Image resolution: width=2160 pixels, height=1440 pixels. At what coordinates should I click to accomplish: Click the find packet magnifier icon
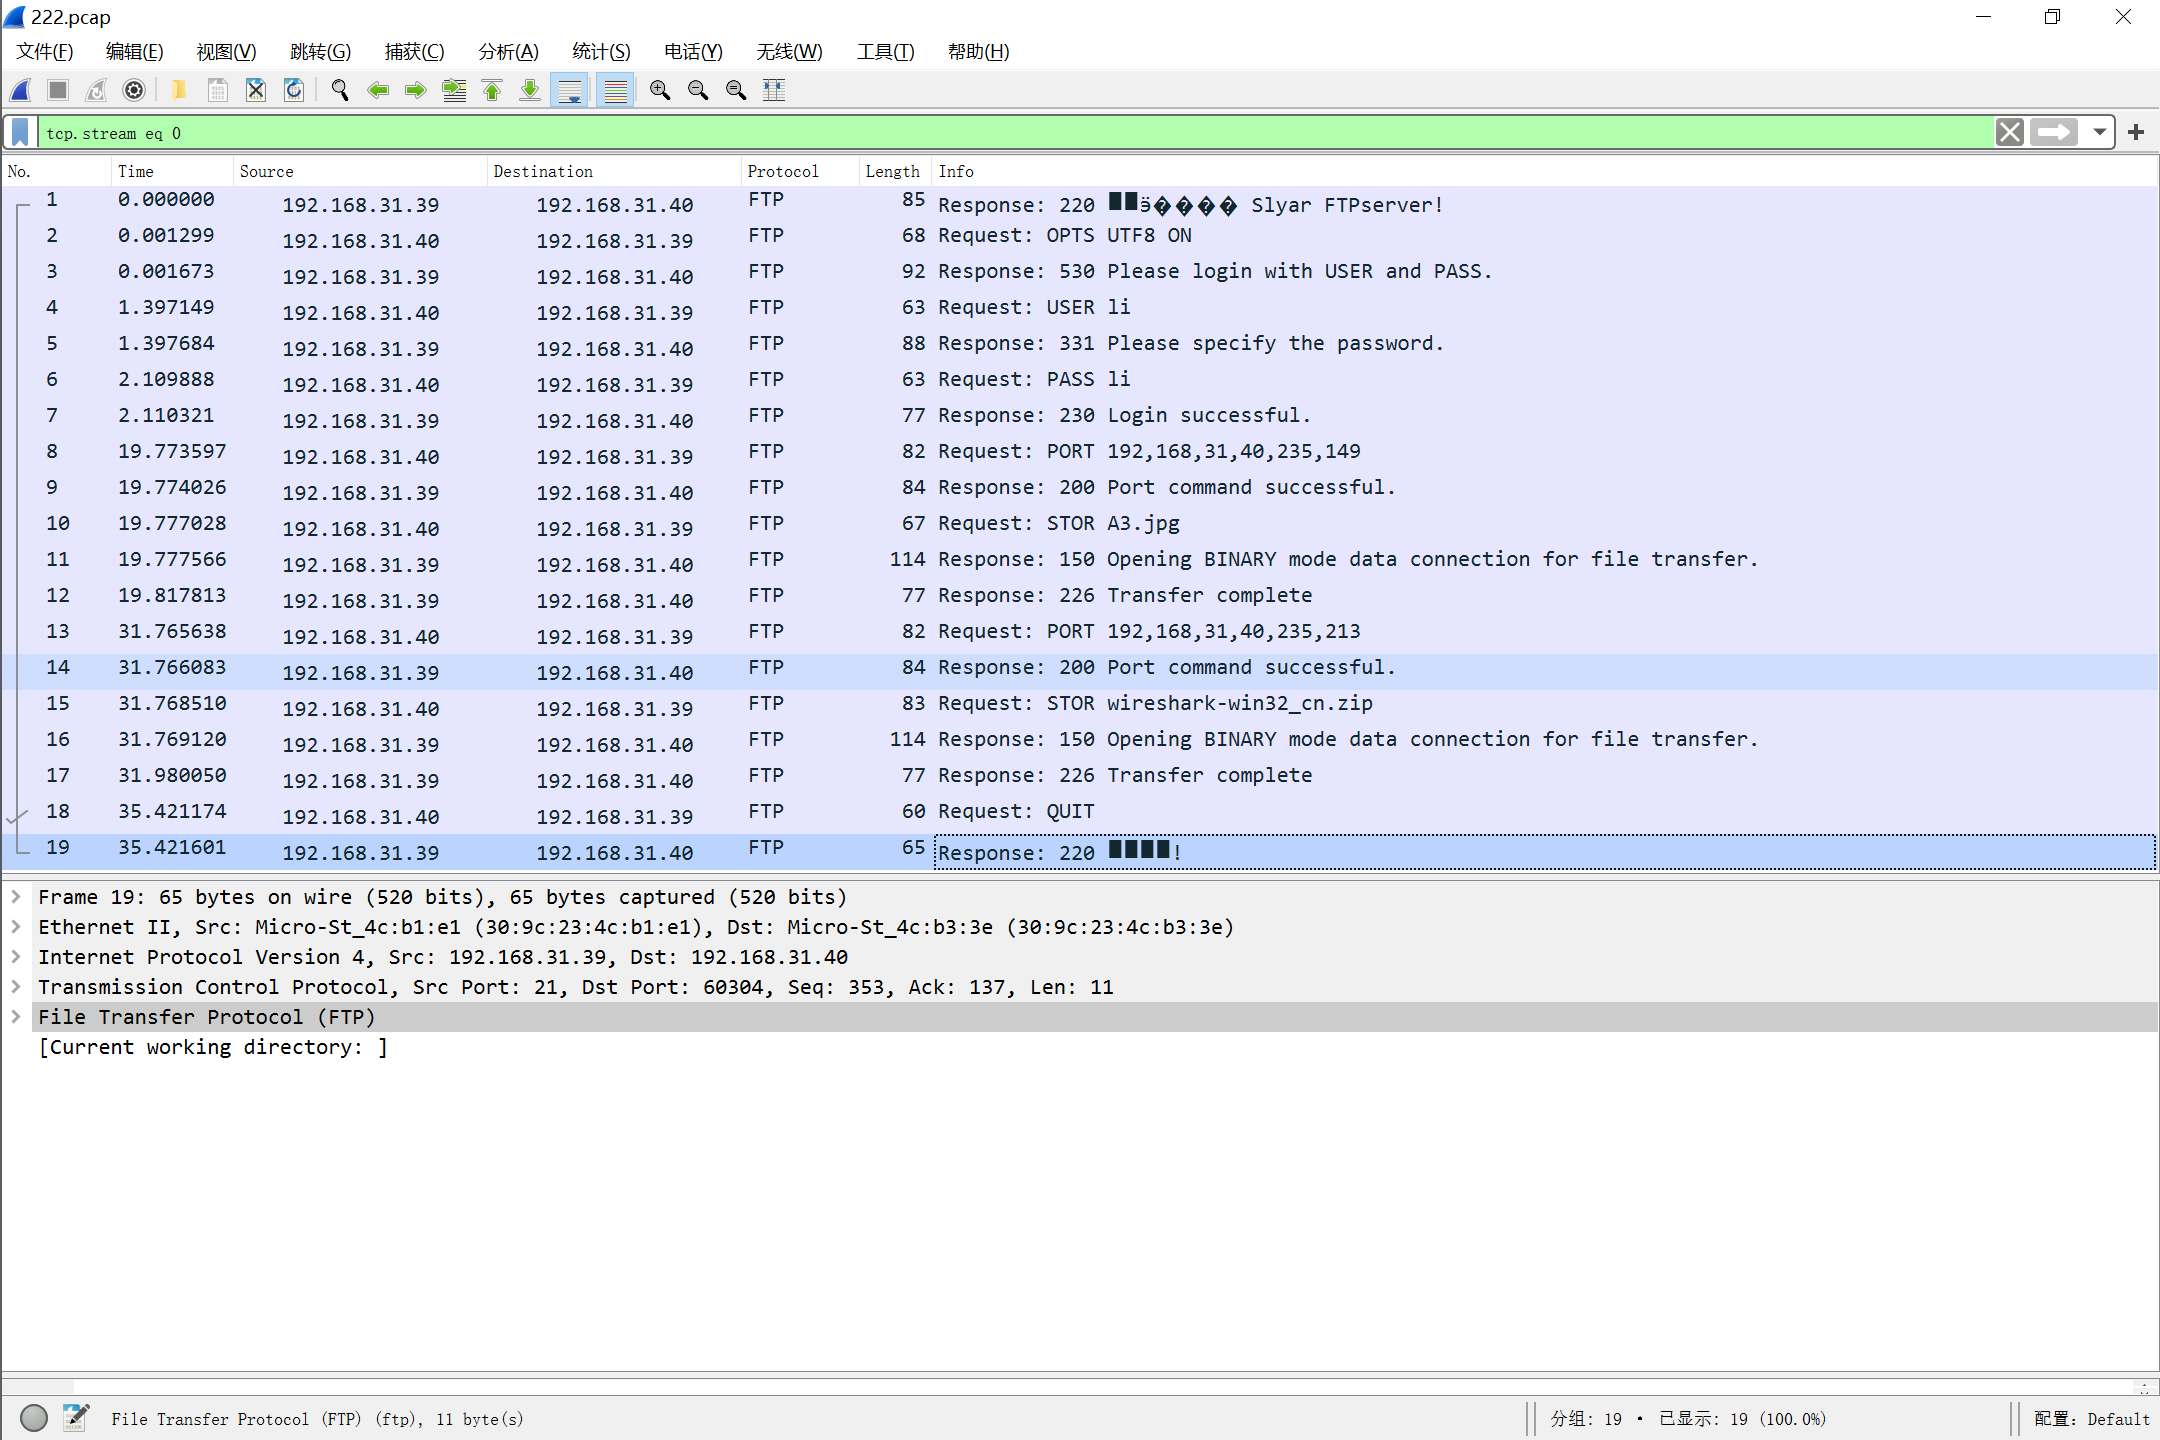340,90
